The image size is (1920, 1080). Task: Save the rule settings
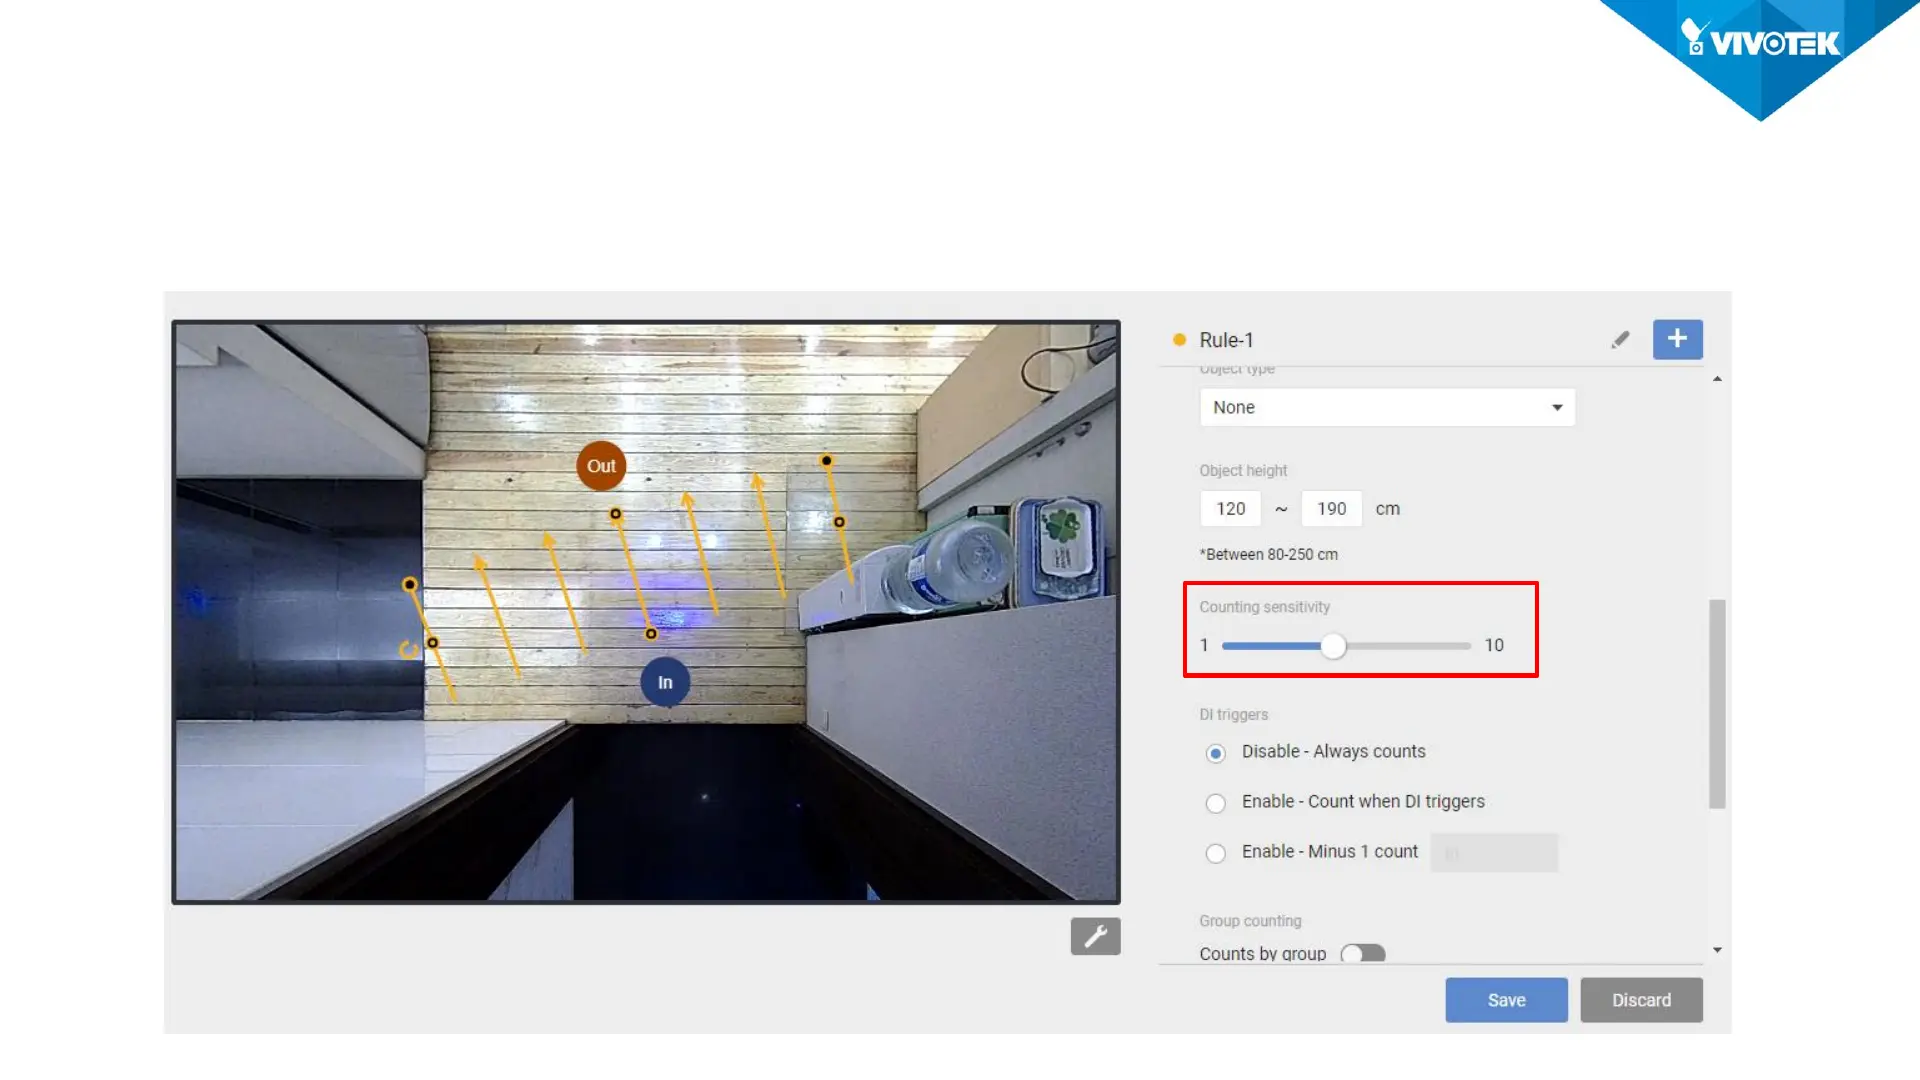(x=1506, y=1000)
